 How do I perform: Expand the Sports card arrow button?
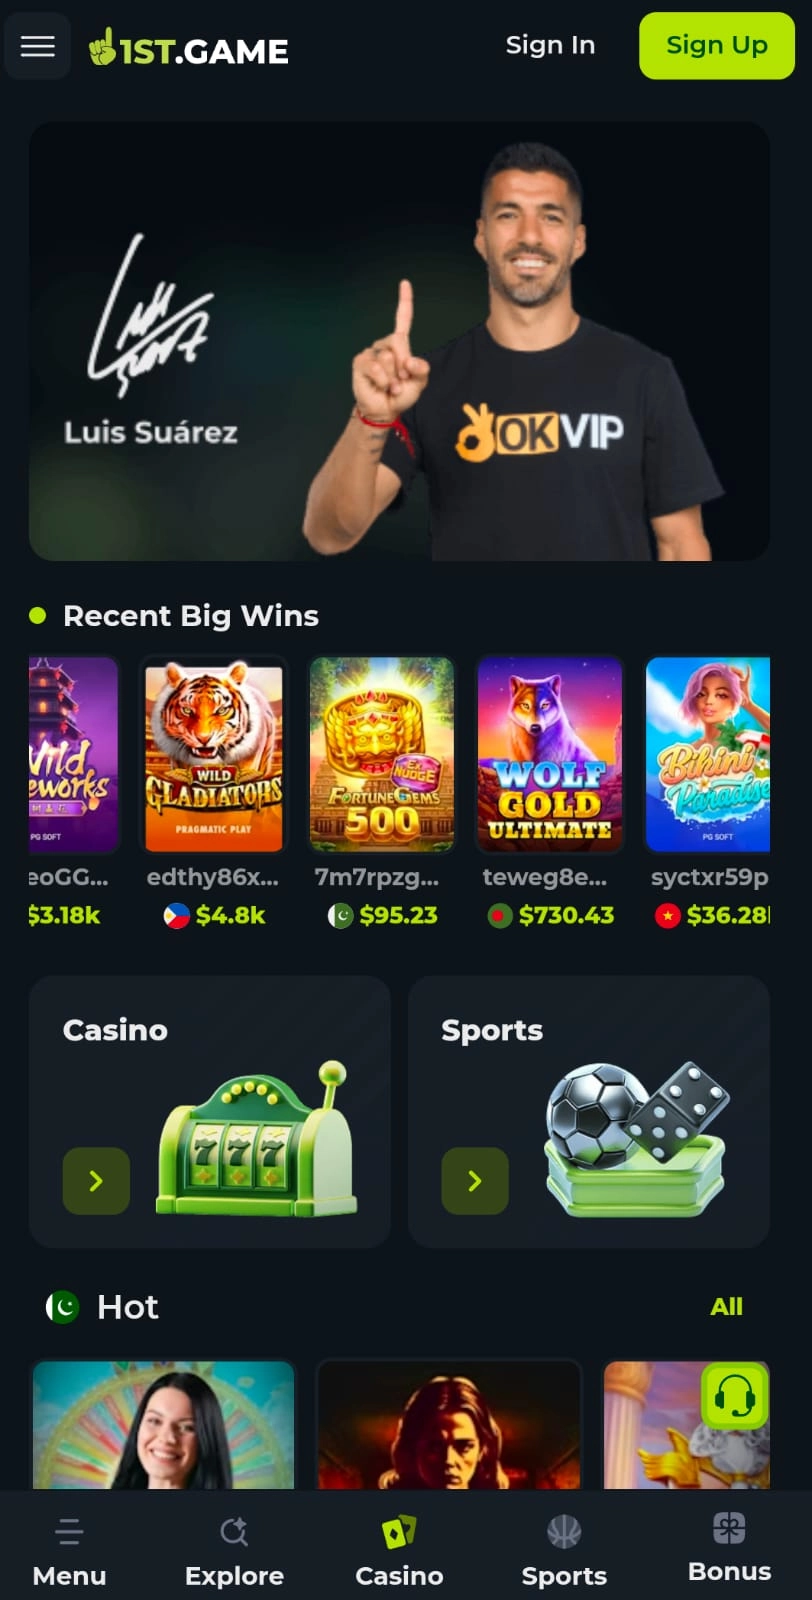(x=475, y=1181)
